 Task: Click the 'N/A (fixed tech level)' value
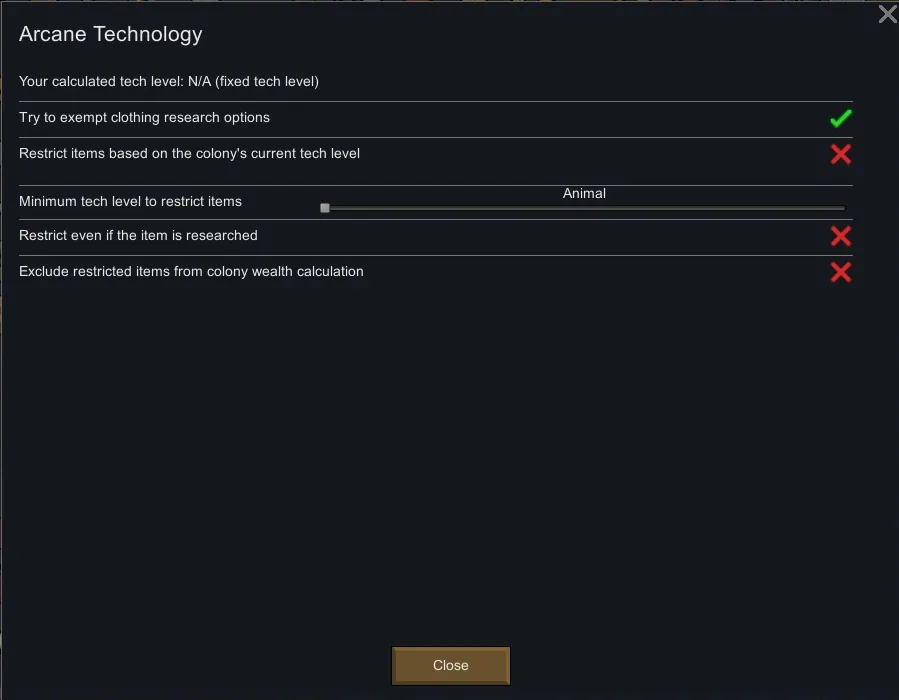pos(253,81)
